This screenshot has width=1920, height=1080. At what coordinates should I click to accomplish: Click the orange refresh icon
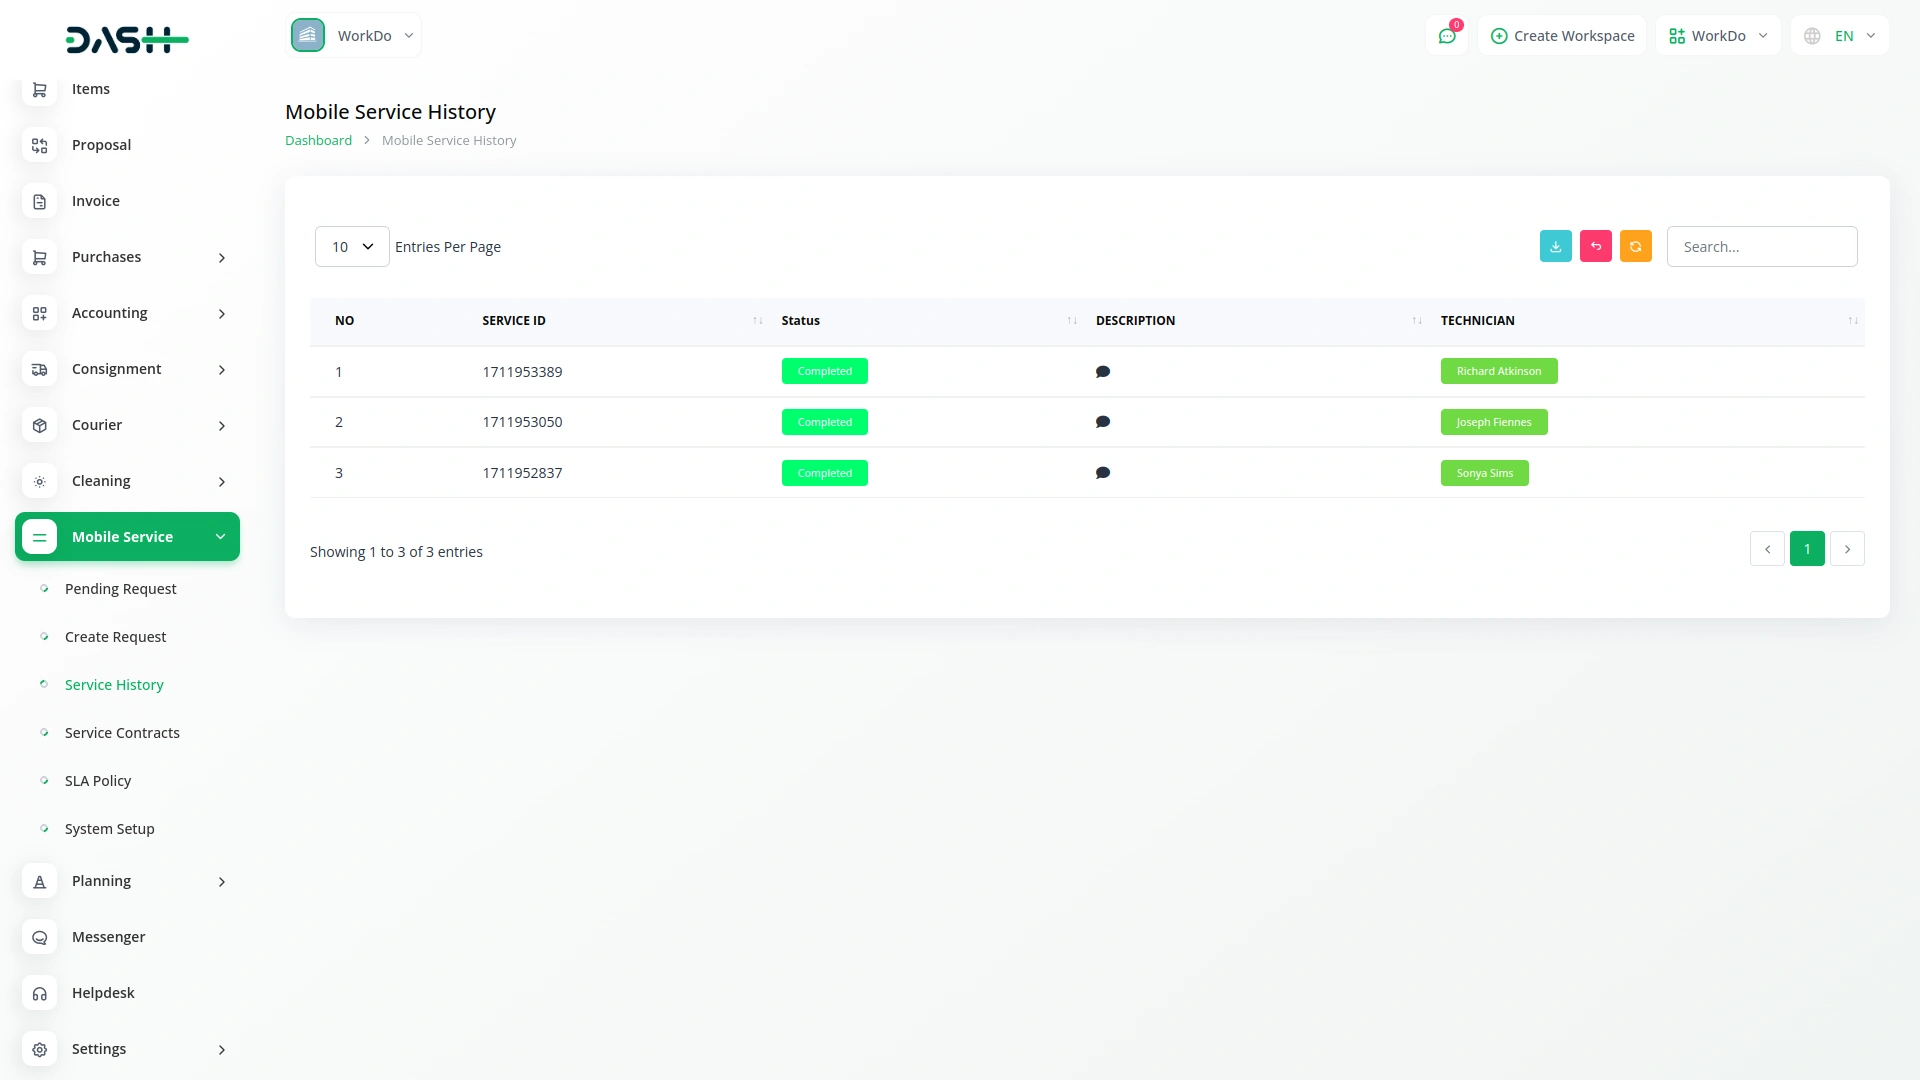tap(1635, 246)
